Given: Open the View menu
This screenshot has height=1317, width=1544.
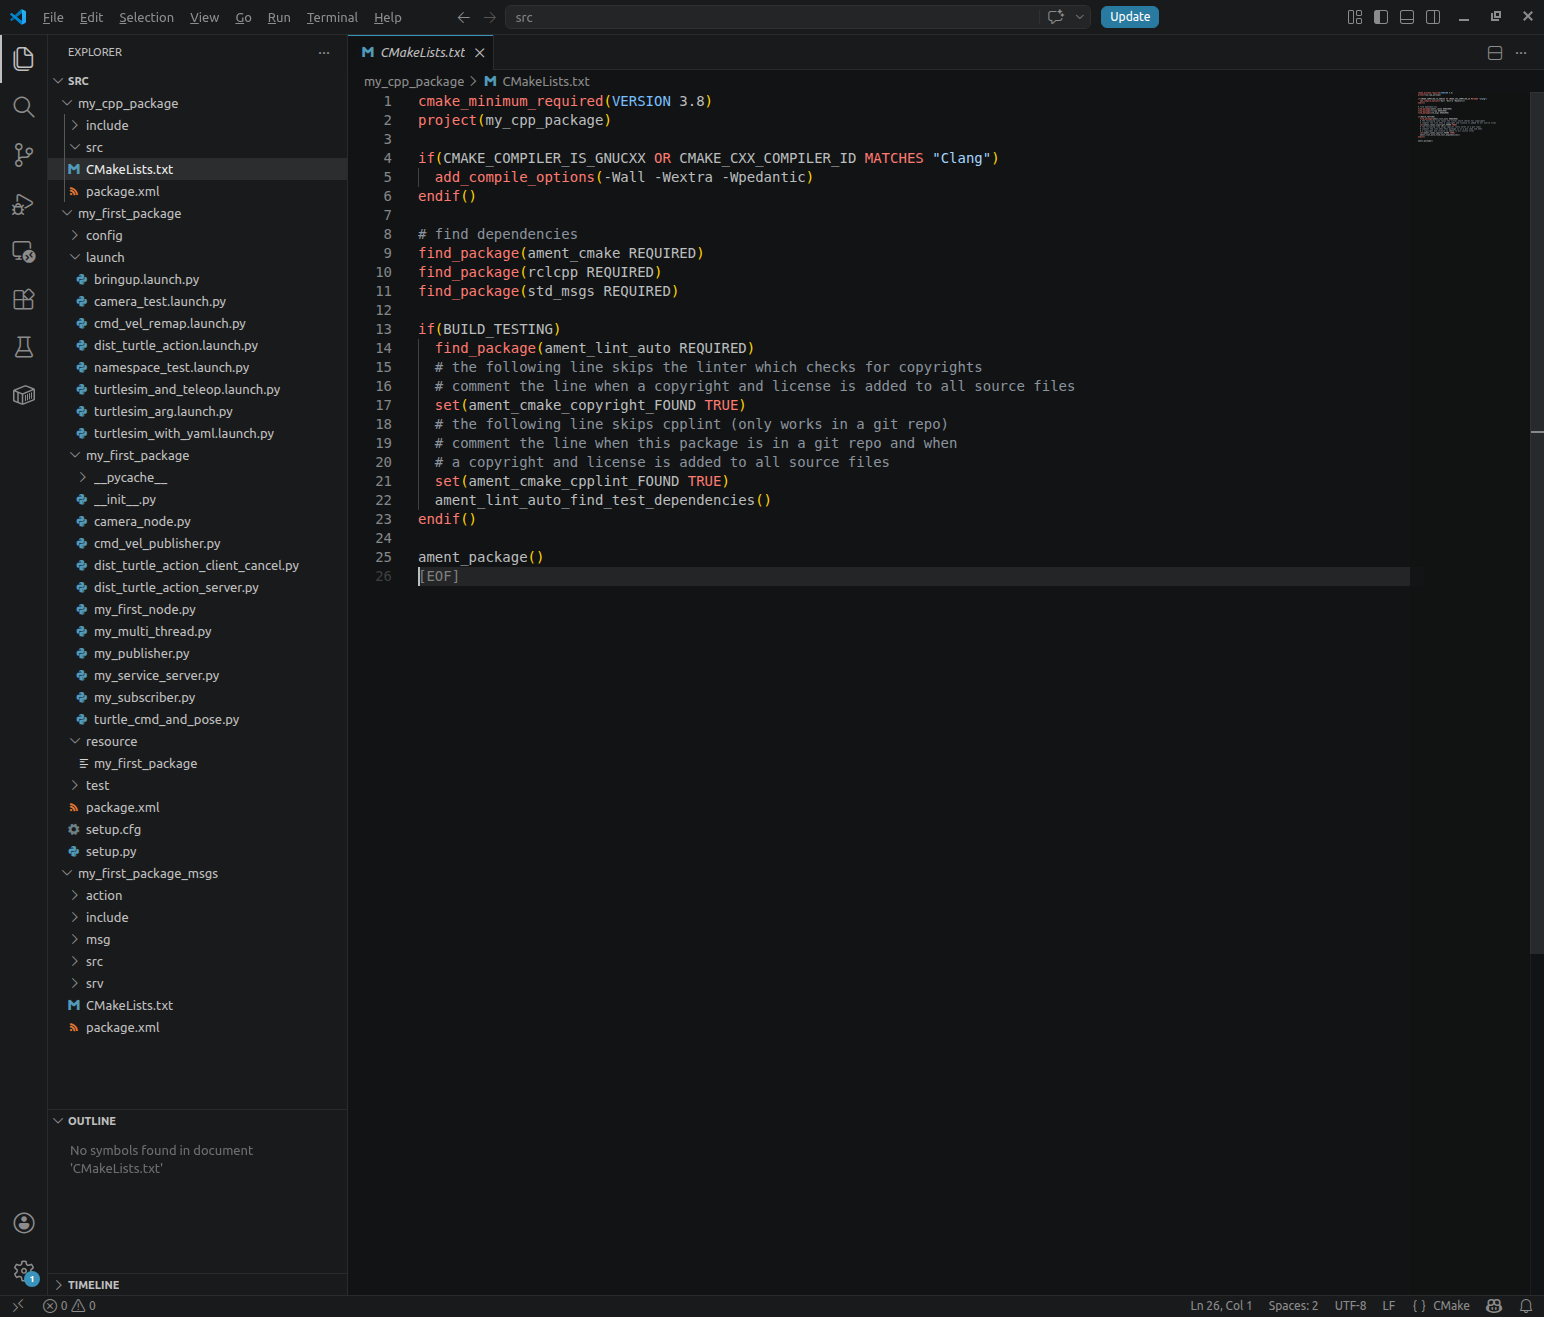Looking at the screenshot, I should click(x=204, y=17).
